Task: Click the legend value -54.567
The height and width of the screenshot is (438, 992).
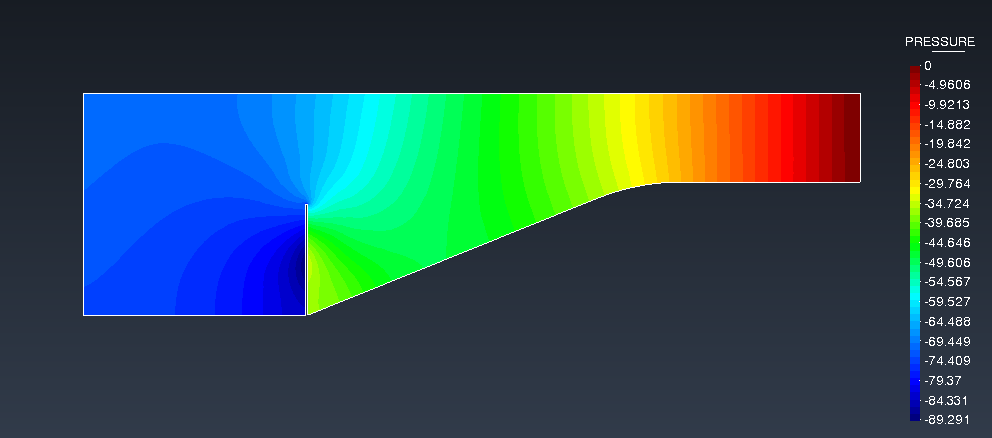Action: coord(946,282)
